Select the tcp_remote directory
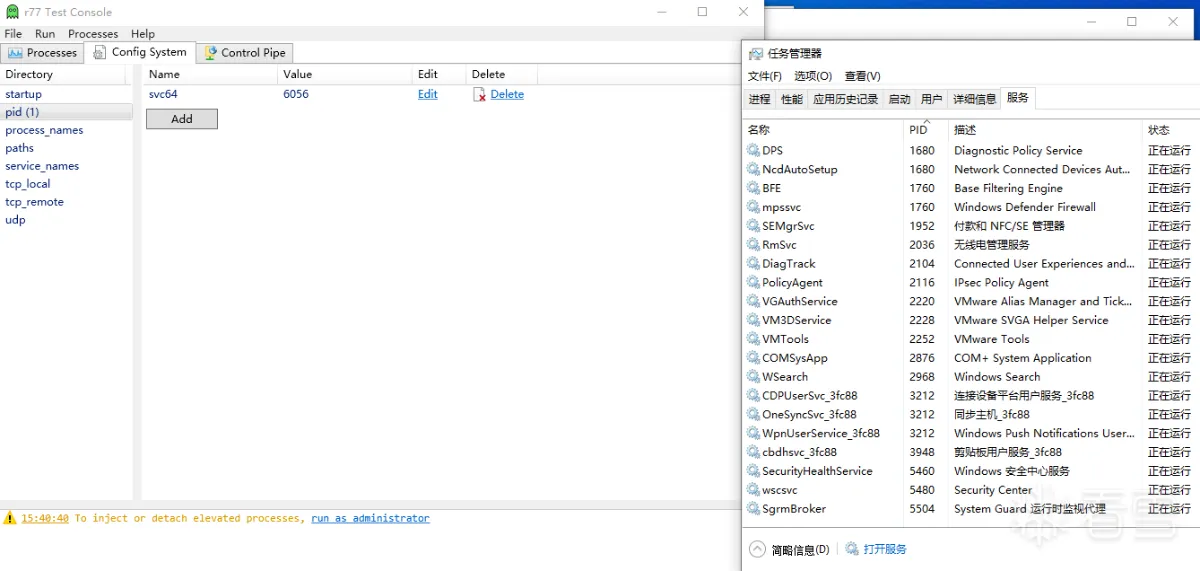This screenshot has height=571, width=1200. (34, 202)
